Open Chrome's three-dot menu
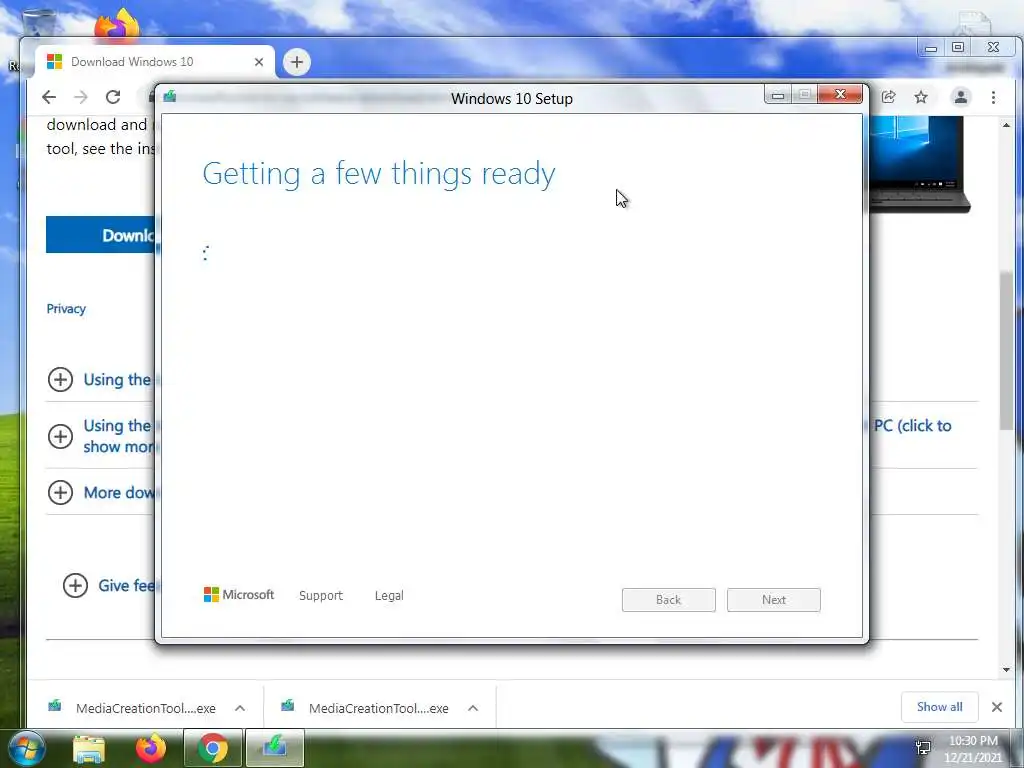This screenshot has height=768, width=1024. coord(993,97)
